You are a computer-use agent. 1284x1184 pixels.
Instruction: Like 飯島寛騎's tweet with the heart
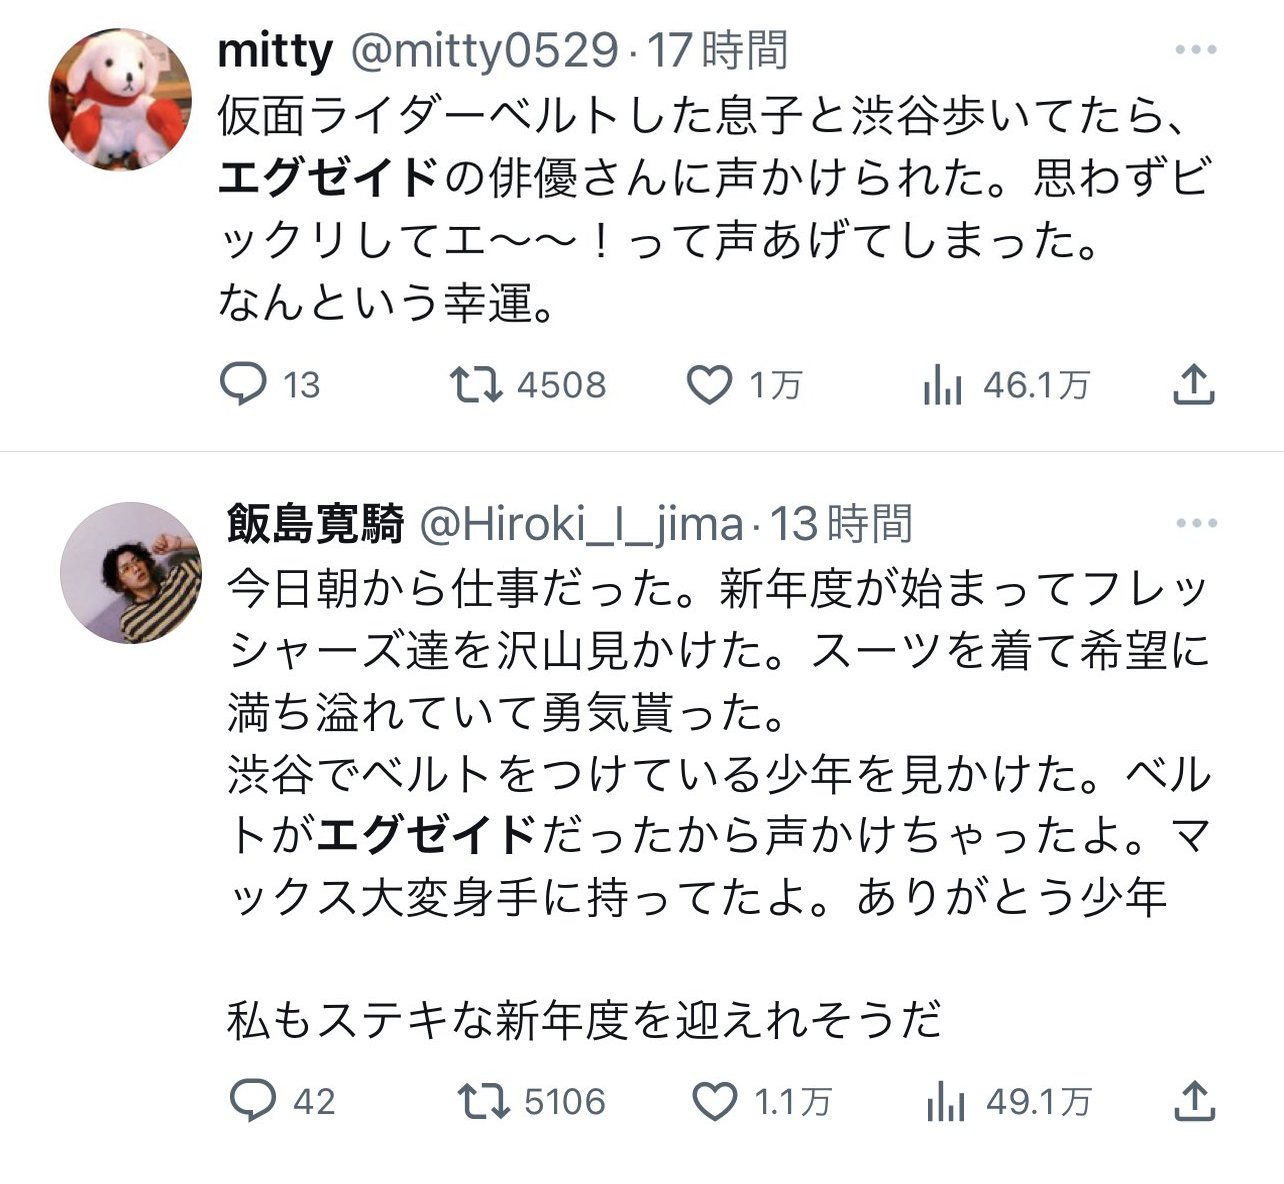tap(715, 1102)
